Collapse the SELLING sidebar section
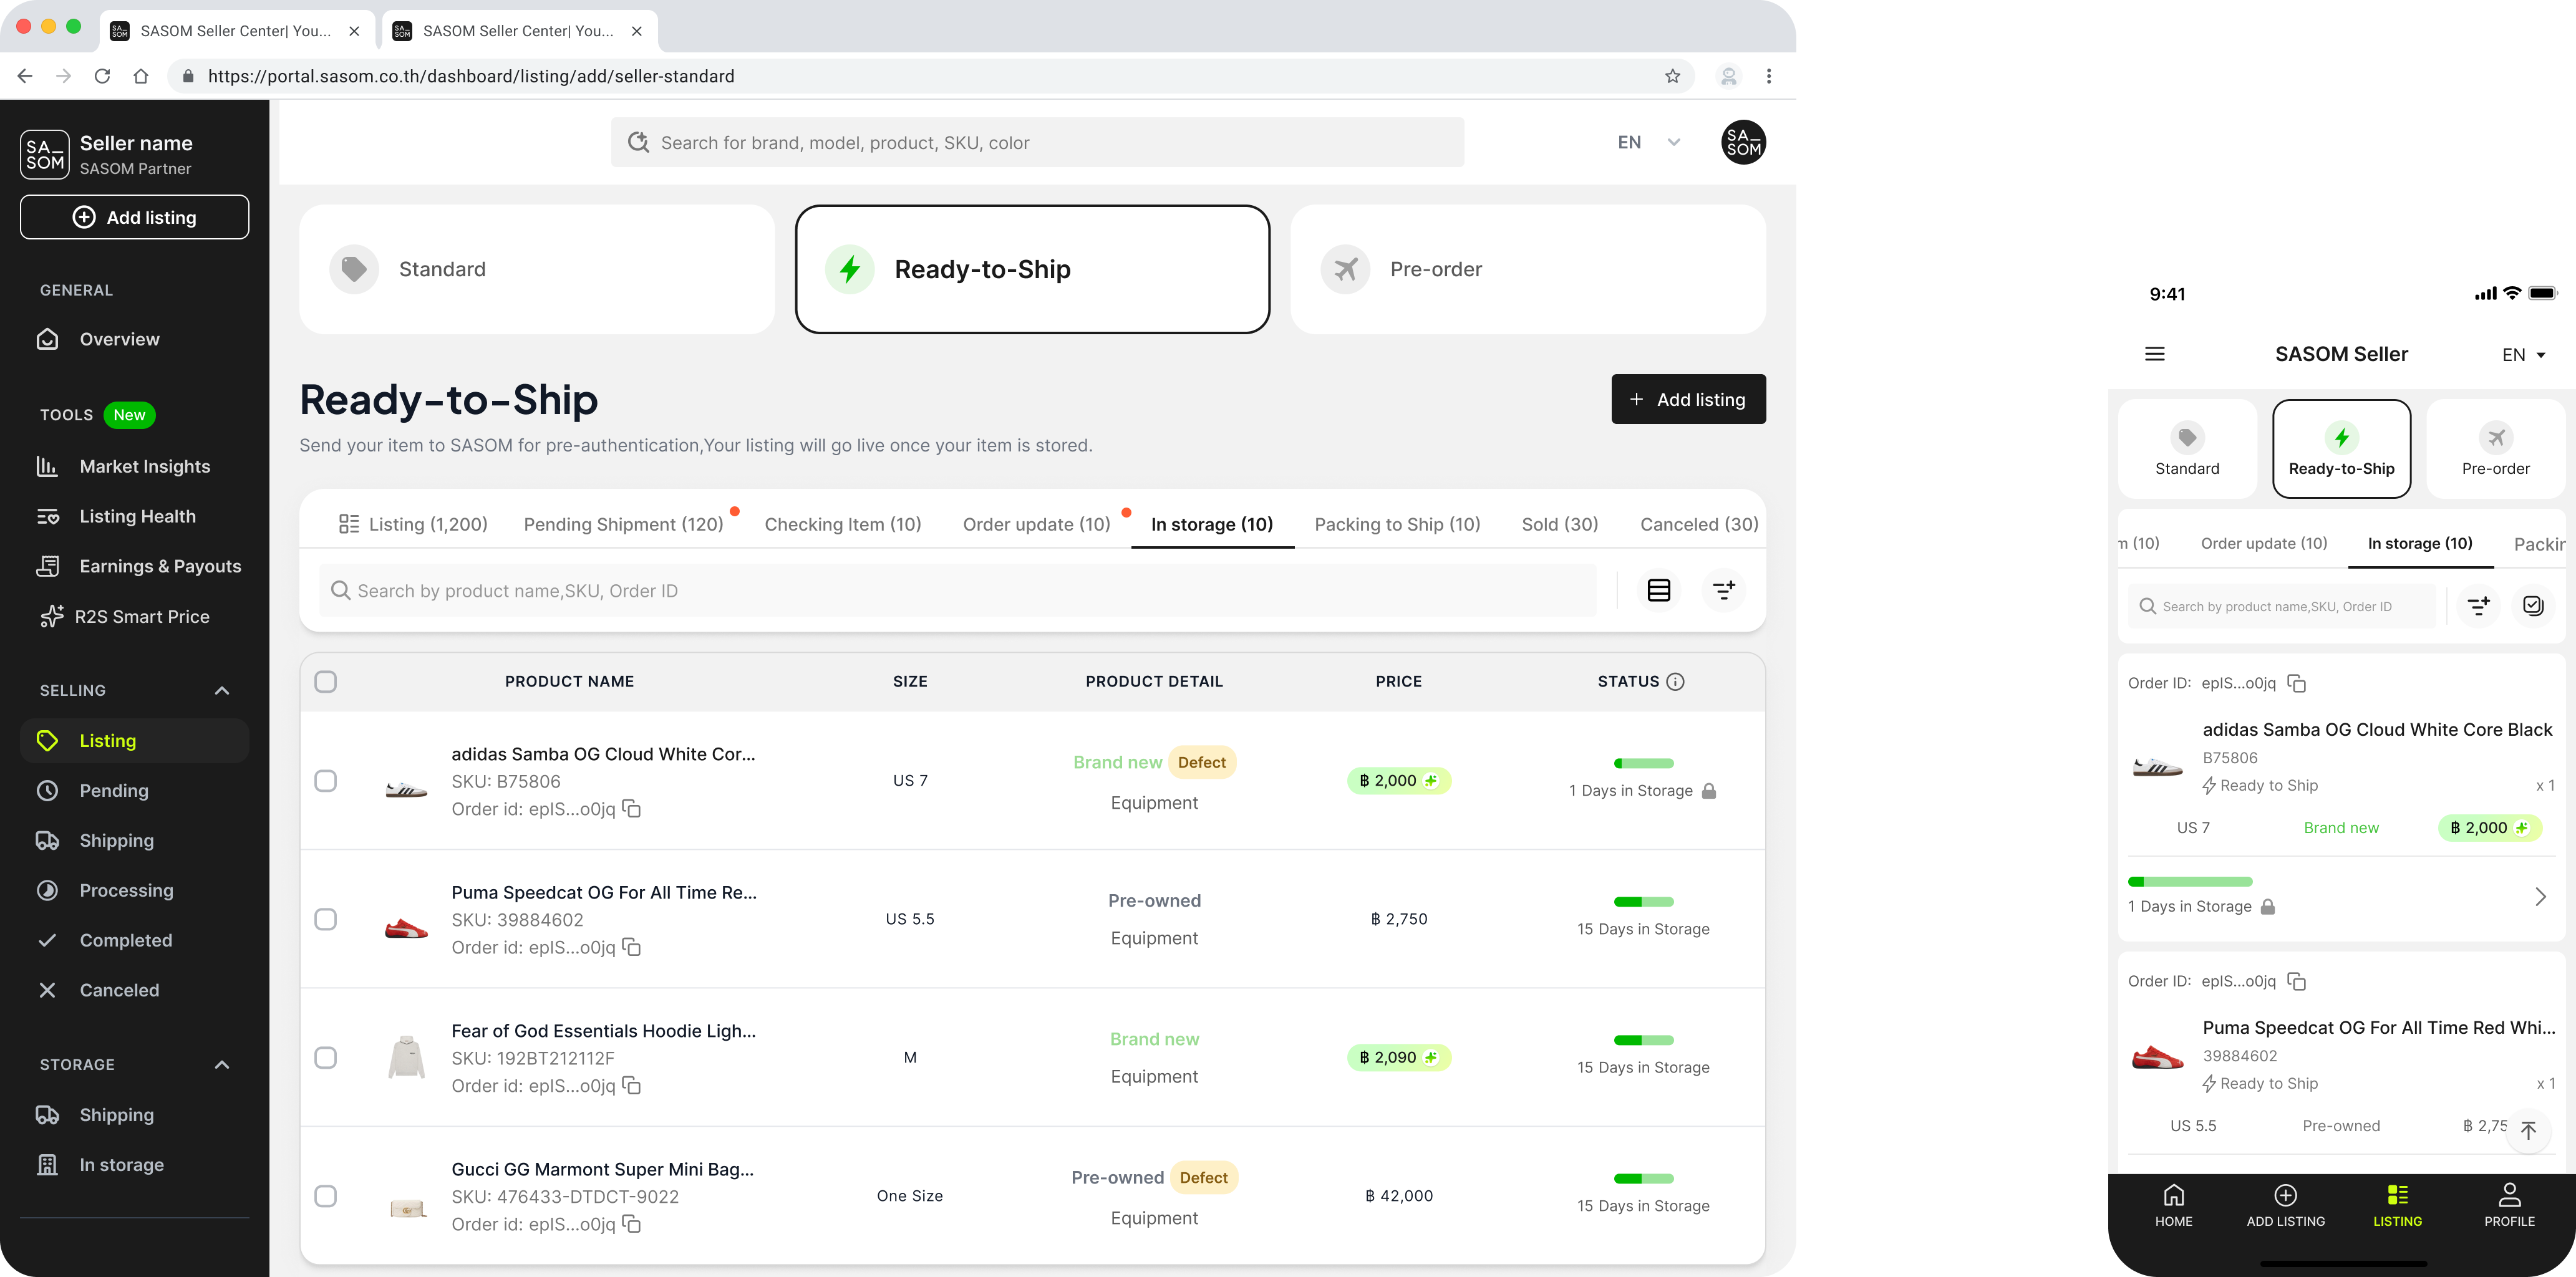Image resolution: width=2576 pixels, height=1277 pixels. click(222, 690)
